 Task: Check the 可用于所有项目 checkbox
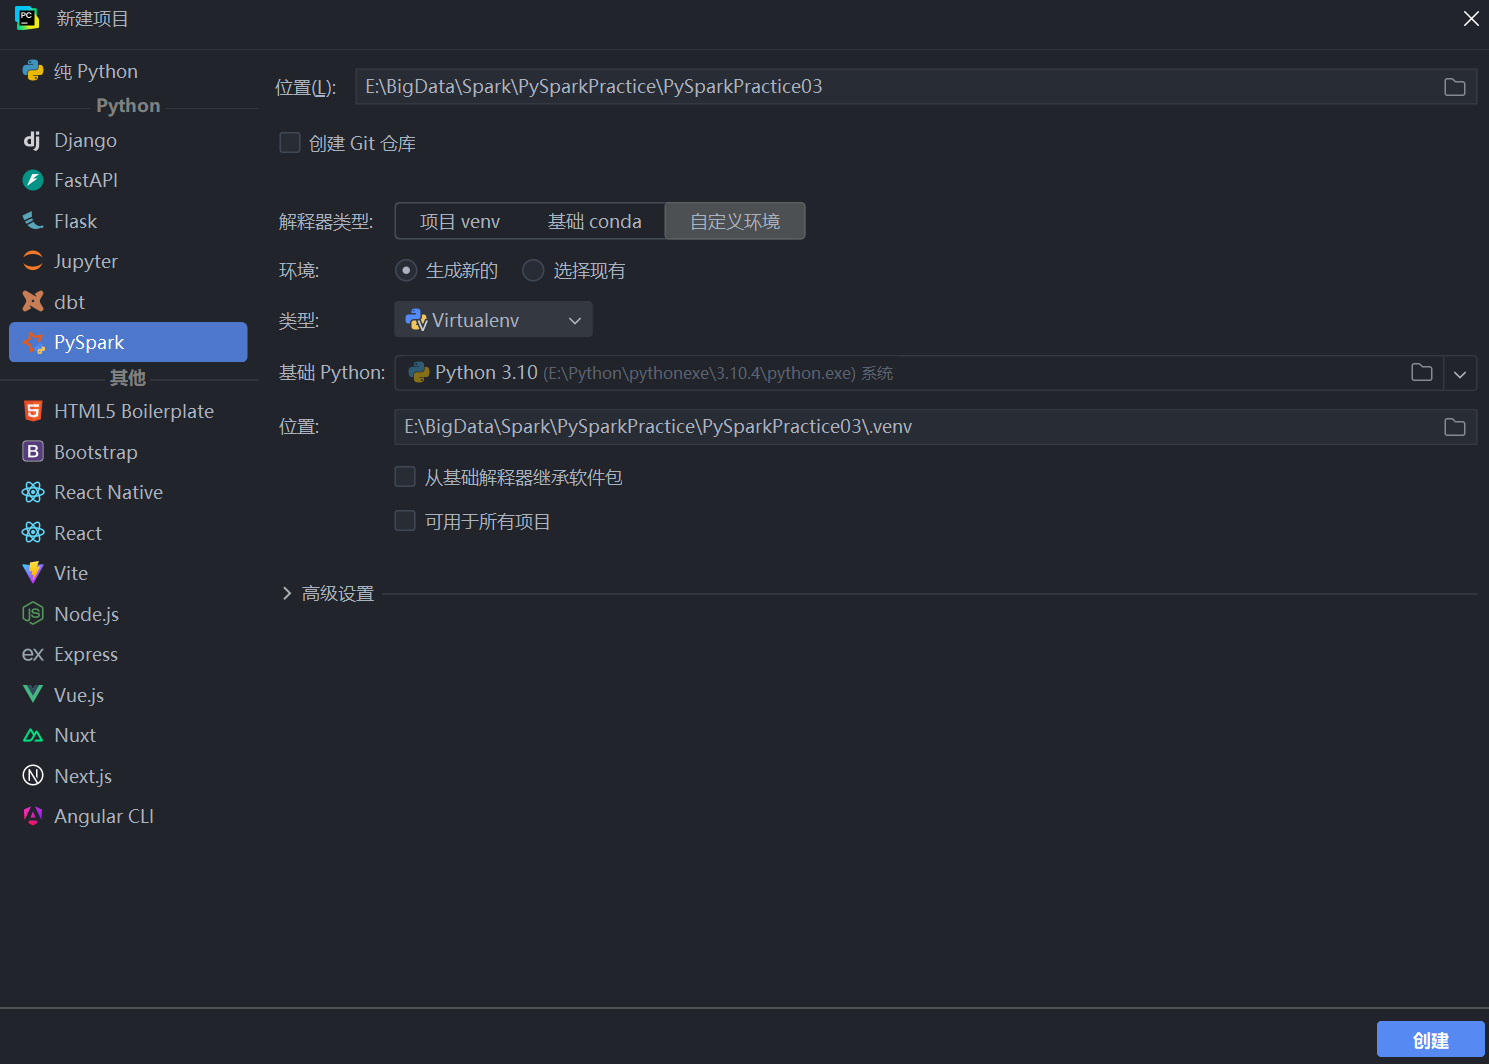pos(405,521)
